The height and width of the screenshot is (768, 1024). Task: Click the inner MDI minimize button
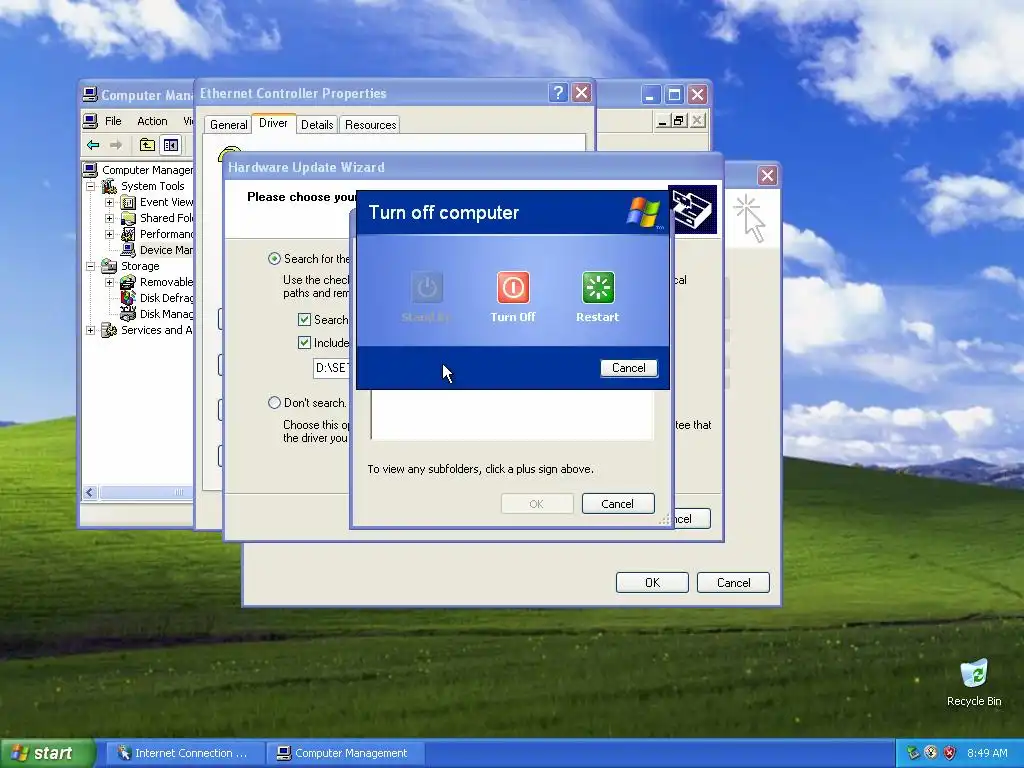click(x=662, y=120)
